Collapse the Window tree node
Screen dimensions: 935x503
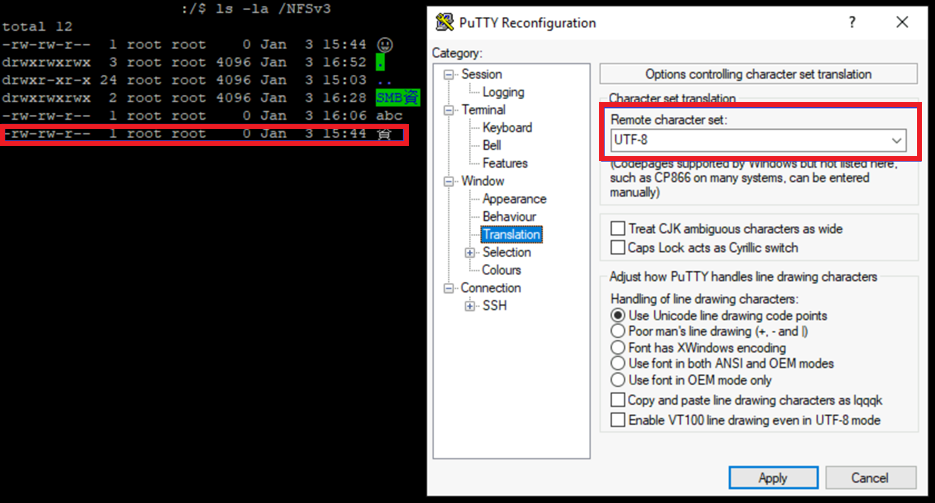click(448, 181)
